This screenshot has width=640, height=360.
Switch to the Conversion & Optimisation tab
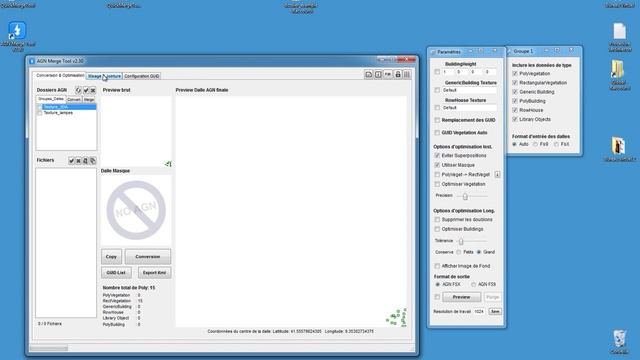(x=60, y=76)
